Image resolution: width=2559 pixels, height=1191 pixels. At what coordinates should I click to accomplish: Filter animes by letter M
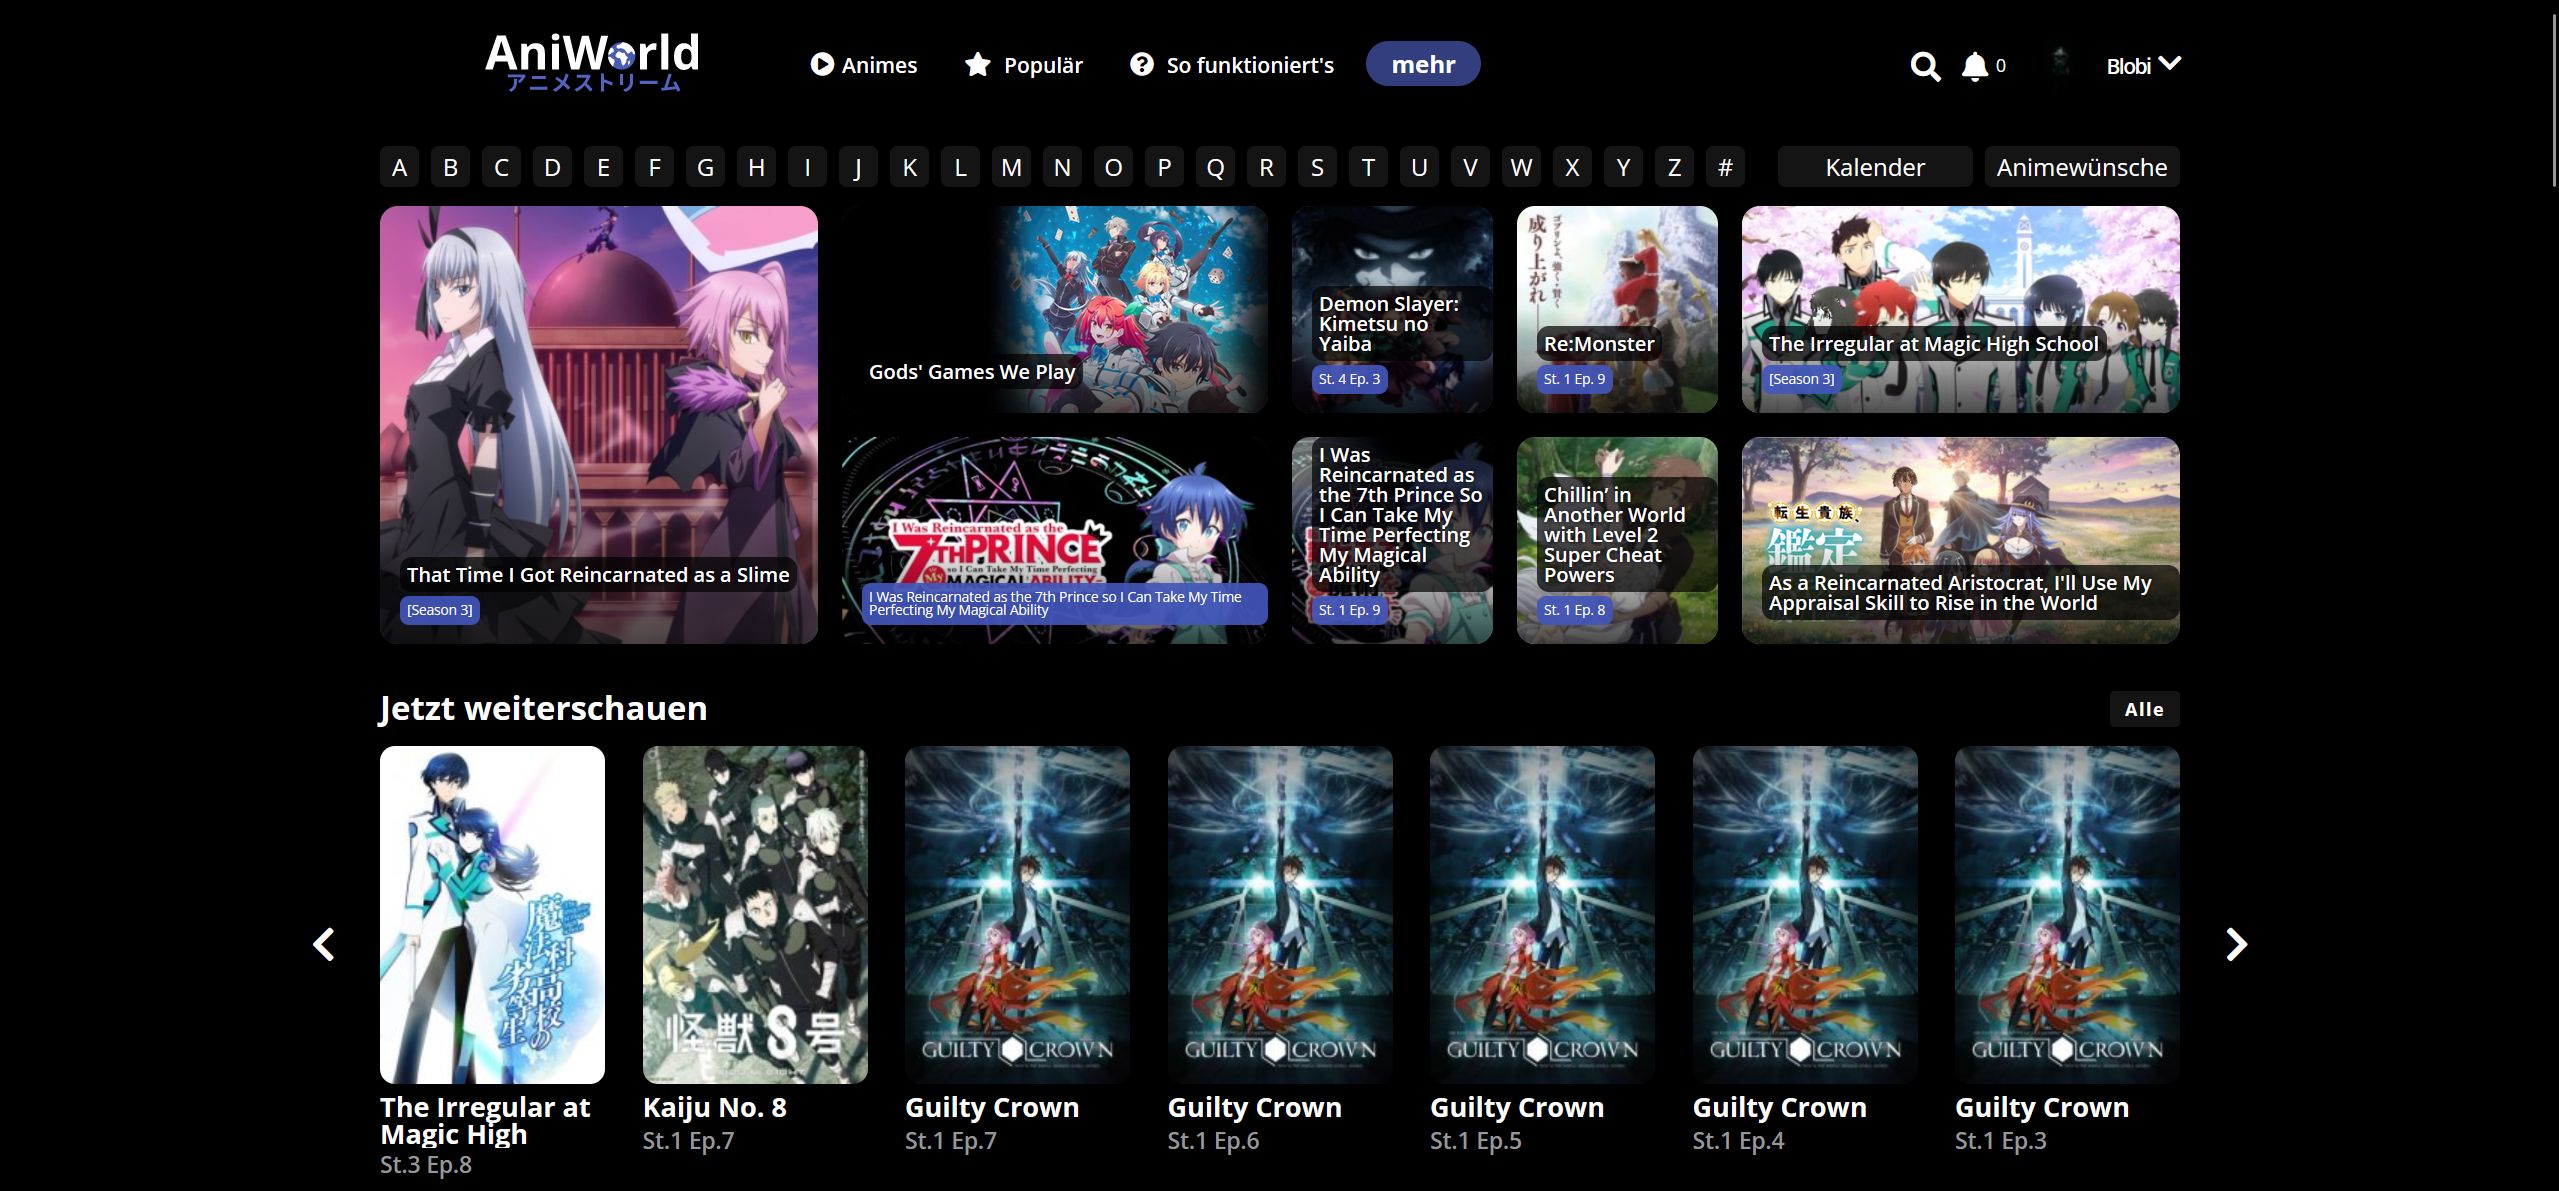click(1011, 167)
